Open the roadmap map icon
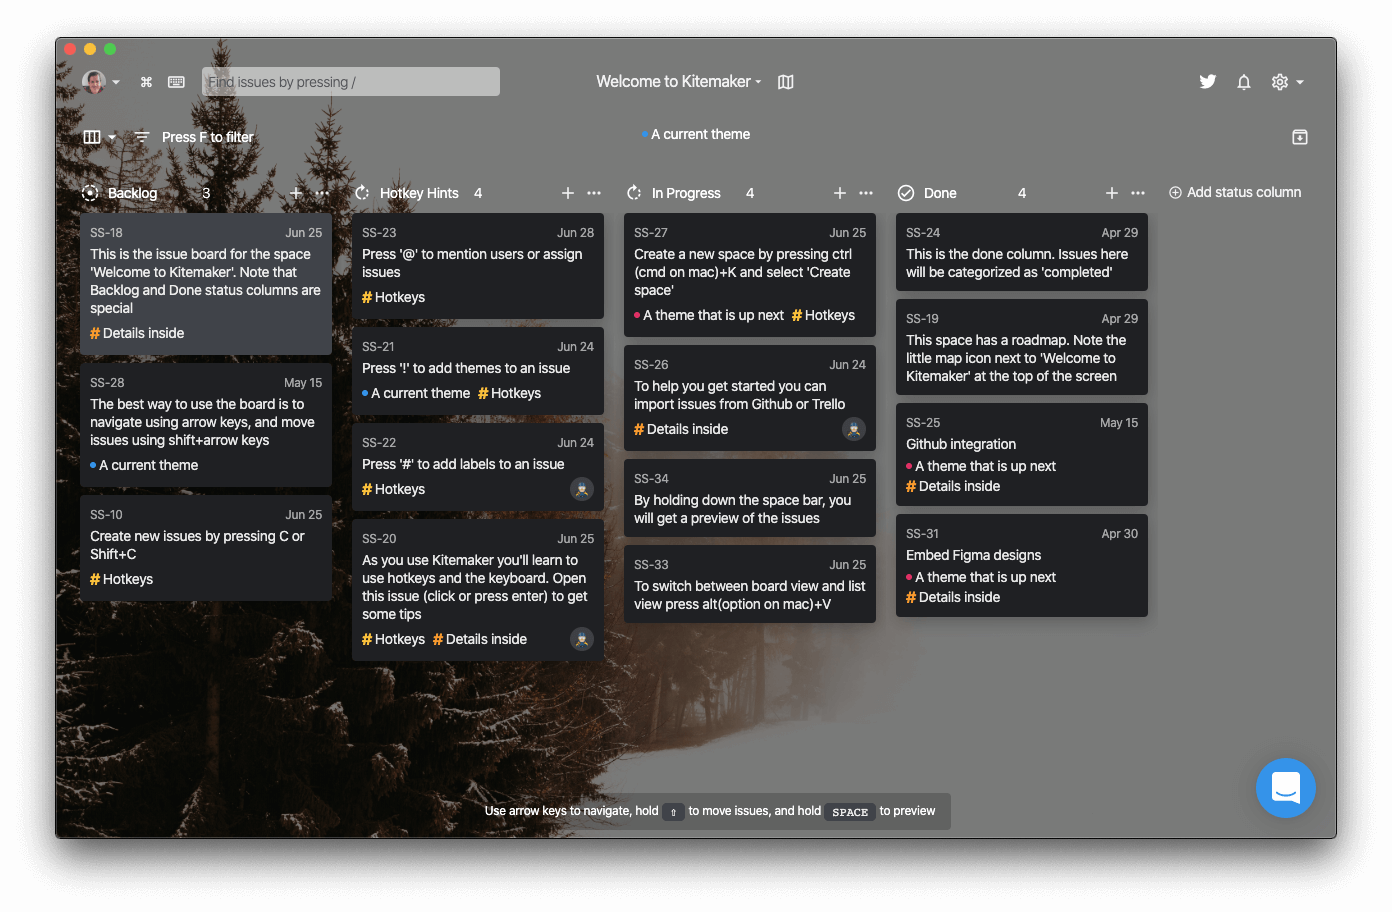 point(786,82)
